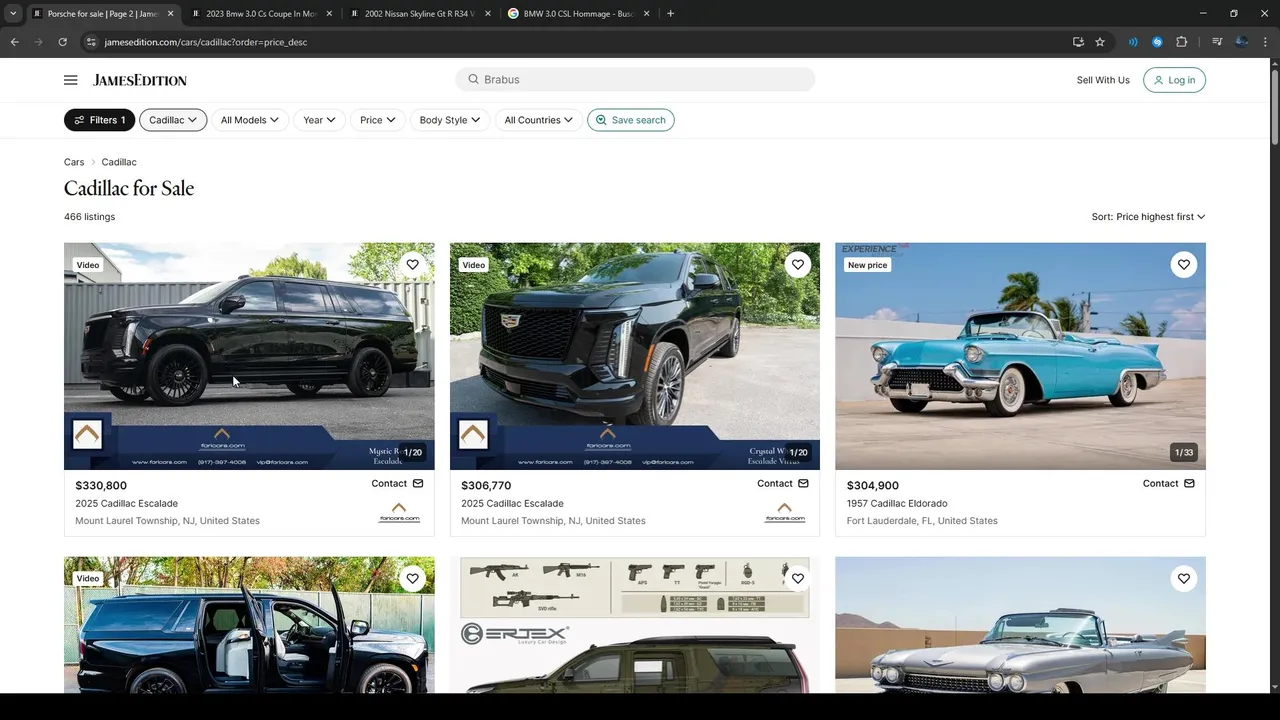This screenshot has height=720, width=1280.
Task: Contact seller of the $330,800 Escalade
Action: pyautogui.click(x=397, y=483)
